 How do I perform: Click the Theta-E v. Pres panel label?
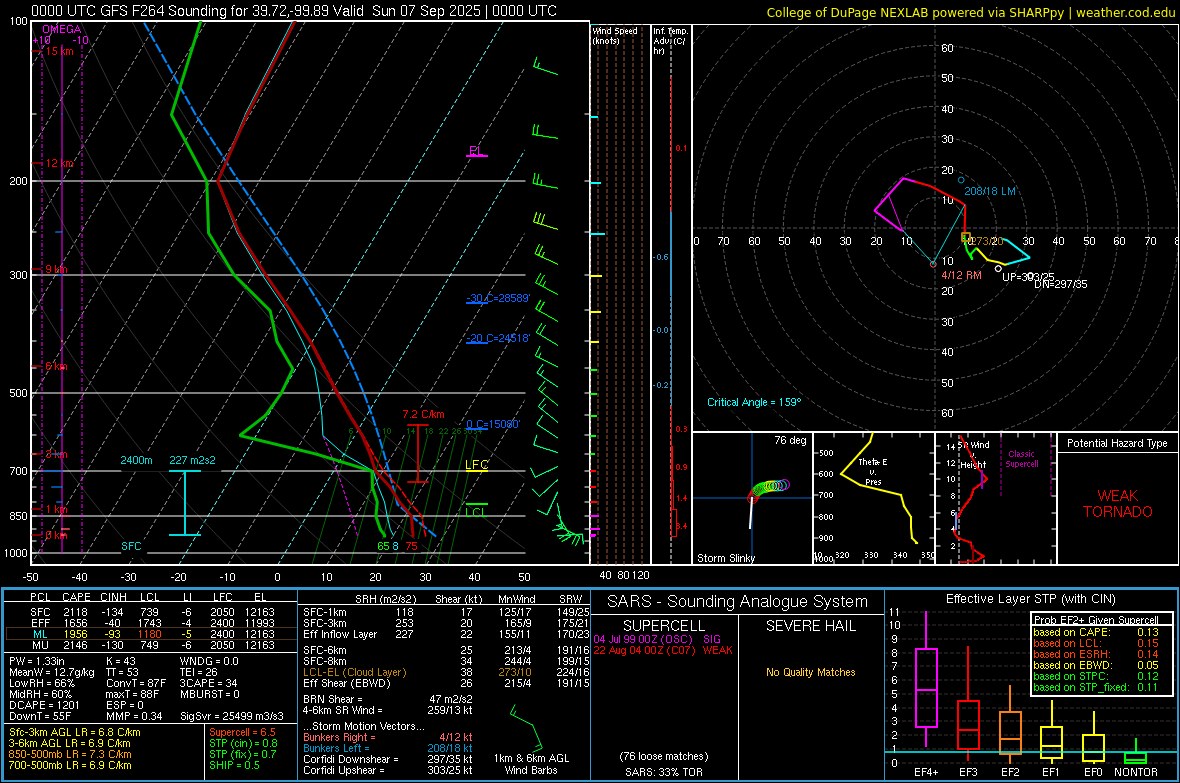tap(873, 471)
